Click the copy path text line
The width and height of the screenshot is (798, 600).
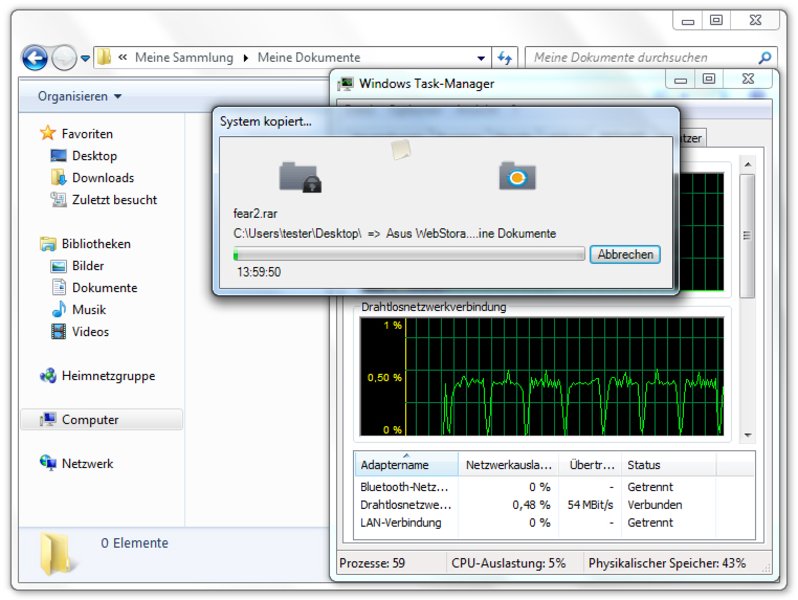(x=394, y=234)
